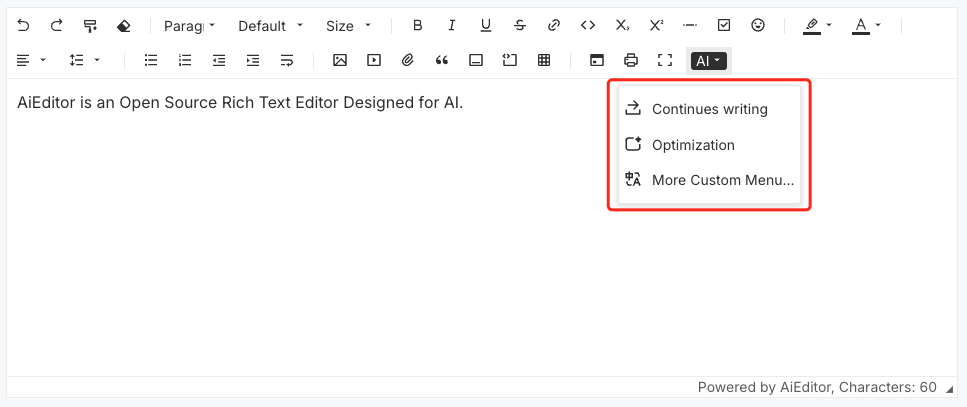Expand the Size font dropdown
This screenshot has width=967, height=407.
[348, 26]
